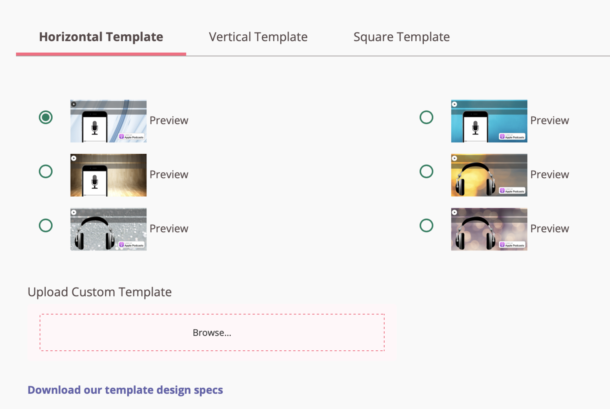Switch to the Vertical Template tab
The width and height of the screenshot is (610, 409).
pos(258,37)
